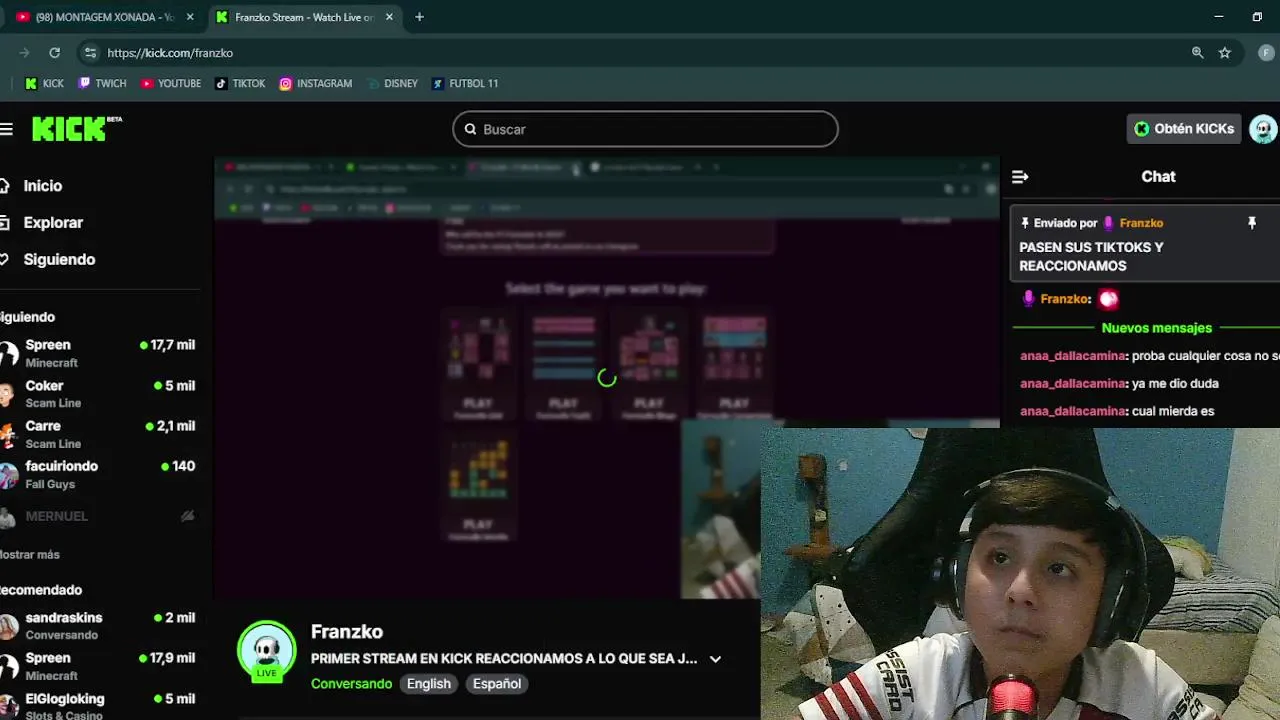
Task: Jump to Nuevos mensajes in chat
Action: coord(1156,328)
